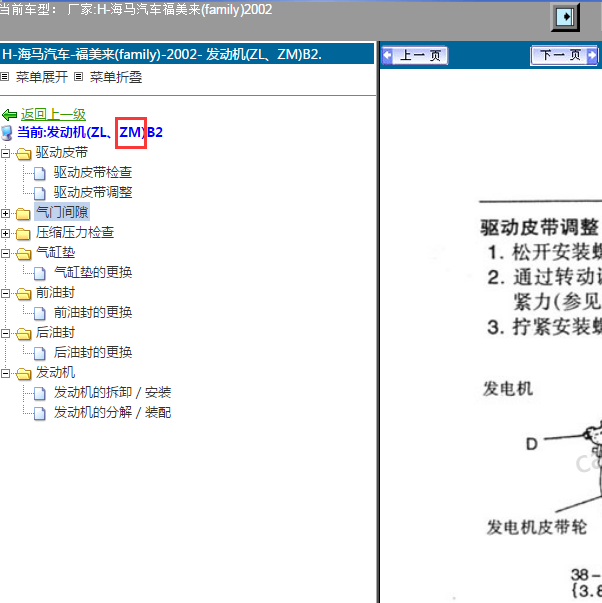Image resolution: width=602 pixels, height=603 pixels.
Task: Click the 发电机 label in diagram
Action: [508, 389]
